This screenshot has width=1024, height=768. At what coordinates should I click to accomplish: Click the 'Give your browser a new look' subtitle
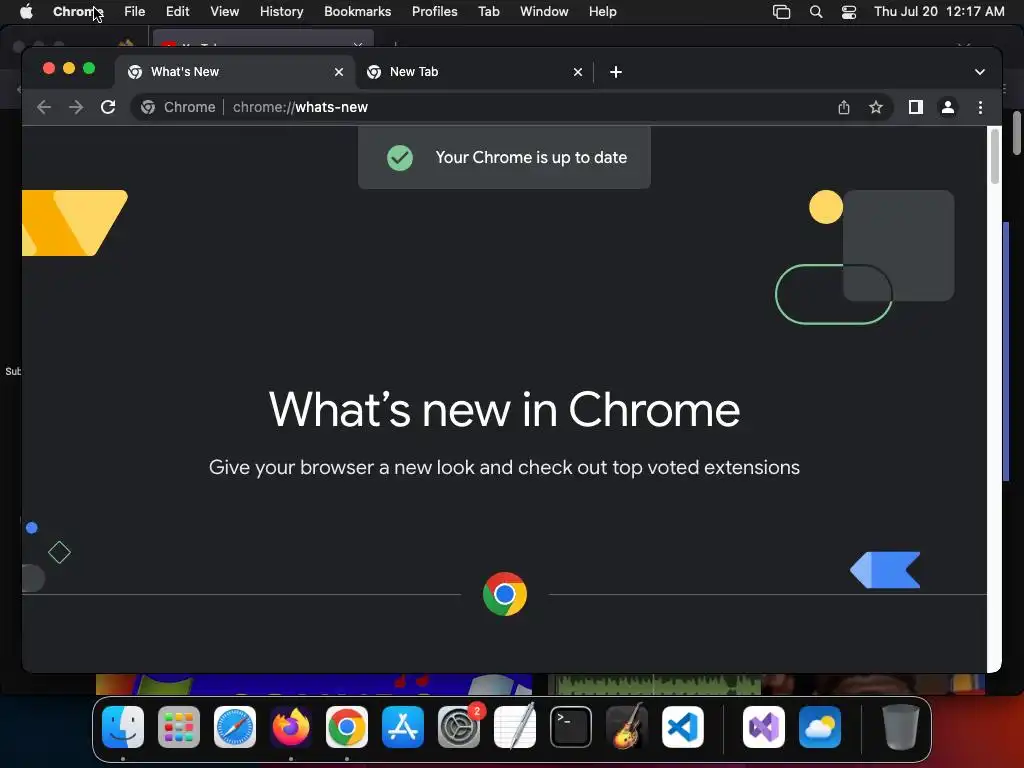pyautogui.click(x=504, y=468)
